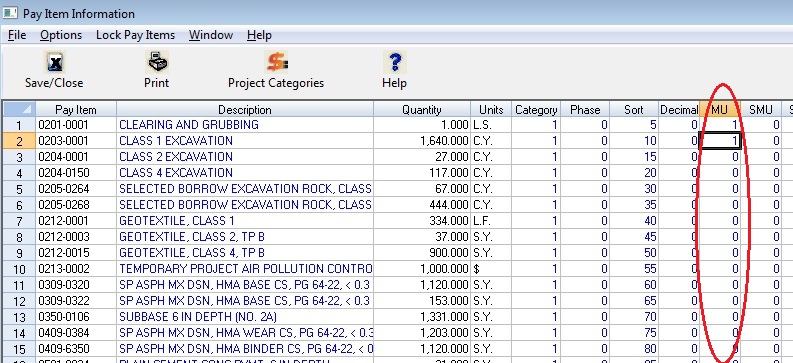Viewport: 793px width, 363px height.
Task: Select all cells via grid corner button
Action: tap(19, 110)
